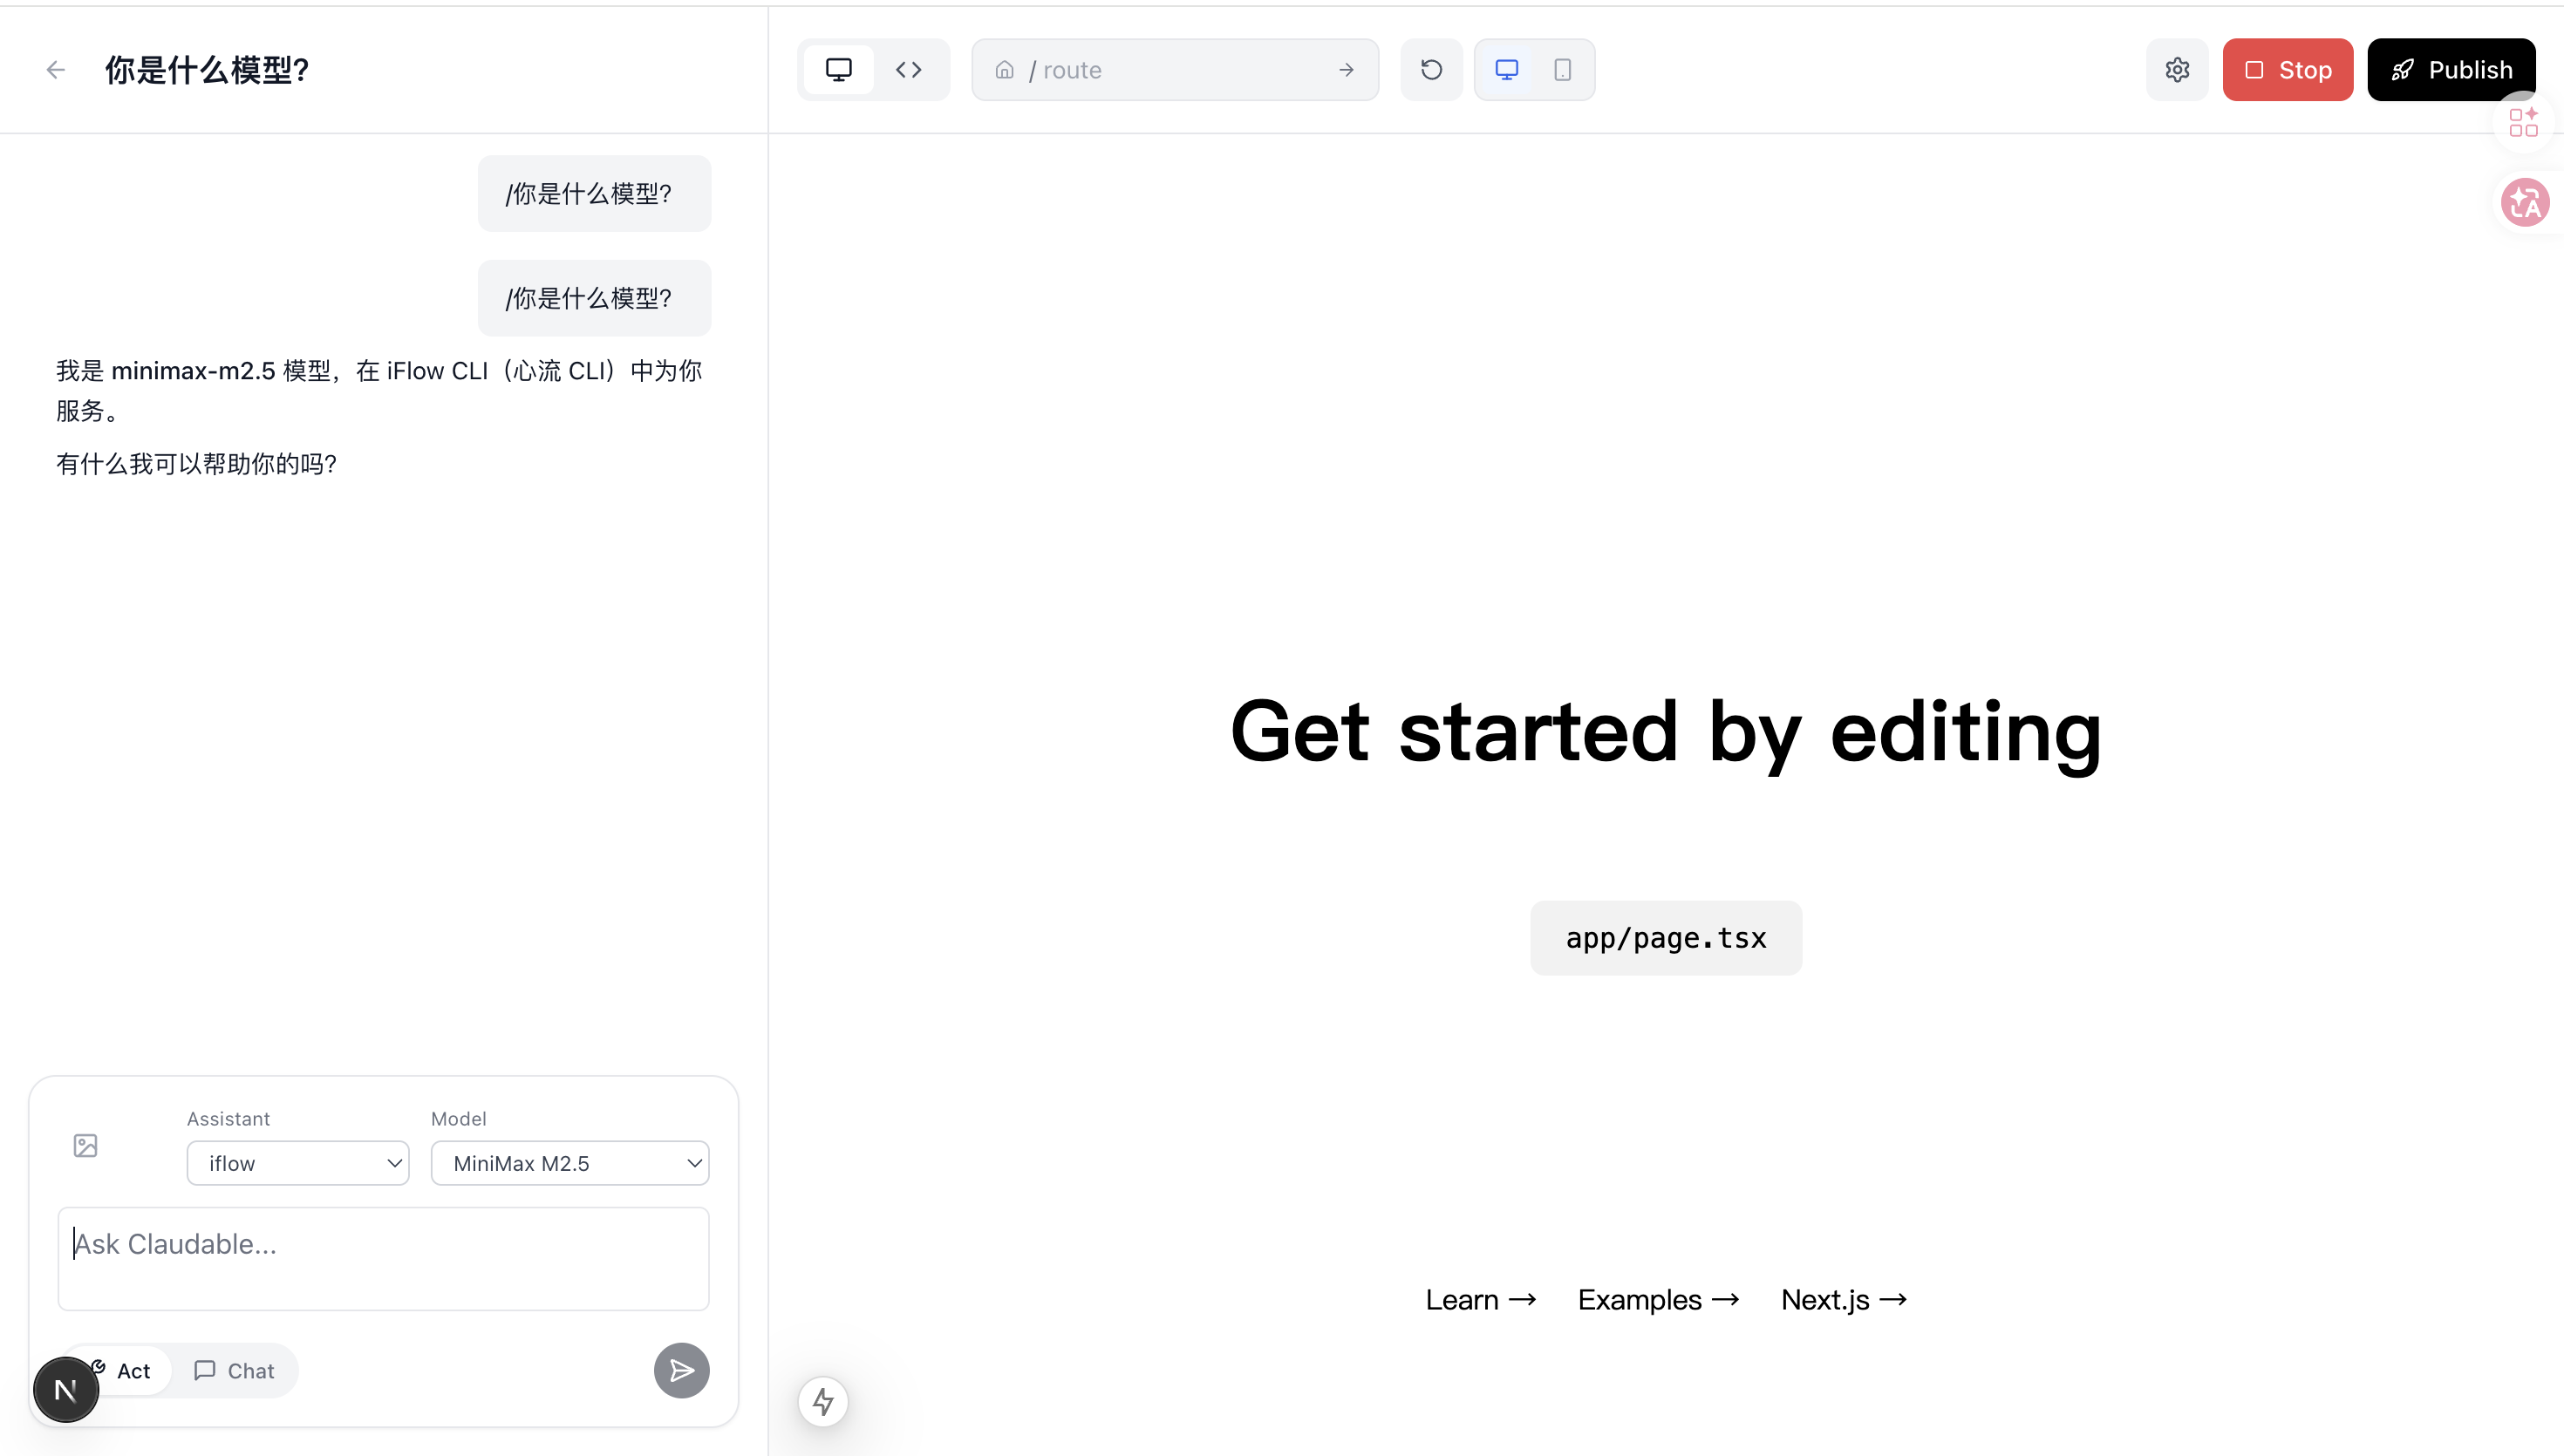
Task: Click the lightning bolt icon
Action: (x=823, y=1401)
